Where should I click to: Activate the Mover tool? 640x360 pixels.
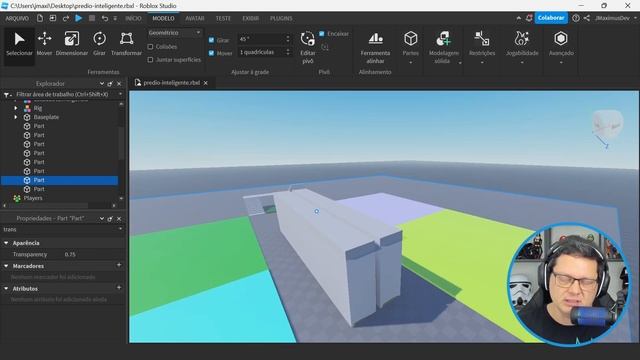[x=44, y=44]
